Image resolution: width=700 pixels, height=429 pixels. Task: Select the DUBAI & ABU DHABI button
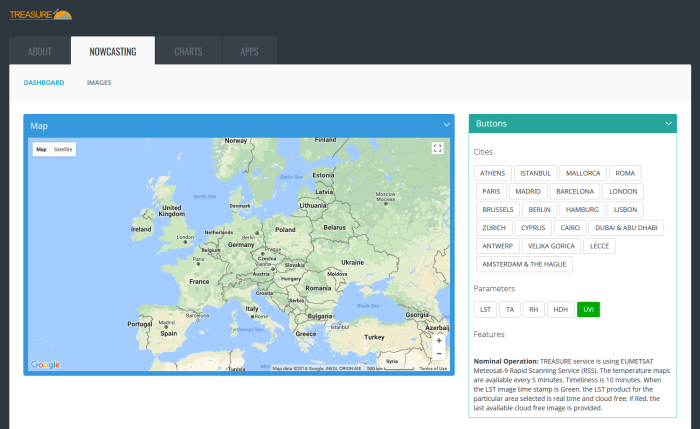[x=626, y=228]
